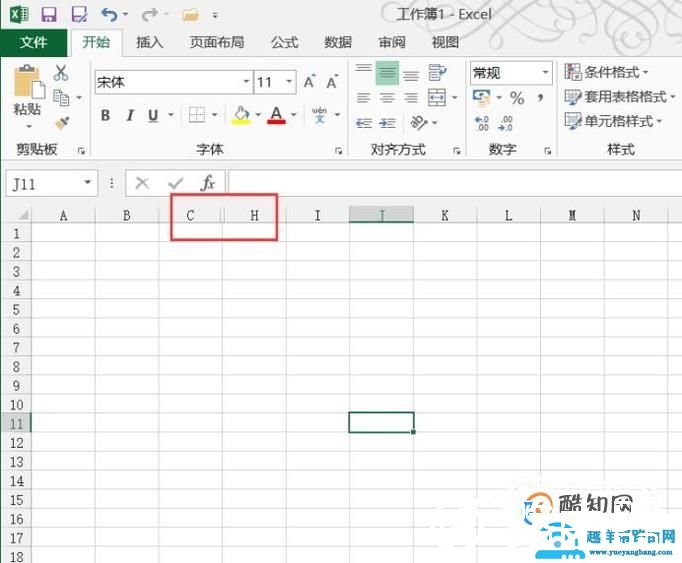The height and width of the screenshot is (563, 682).
Task: Open the fill color palette dropdown arrow
Action: tap(258, 115)
